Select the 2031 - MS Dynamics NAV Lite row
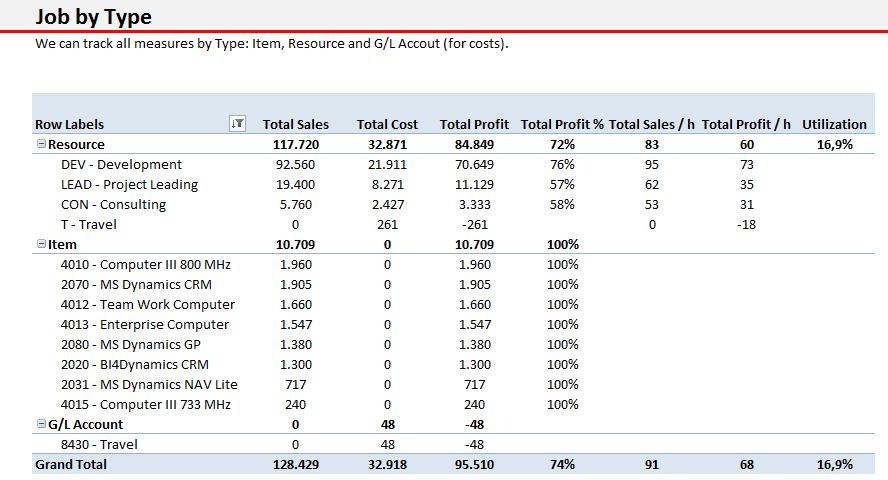Screen dimensions: 888x480 tap(149, 385)
